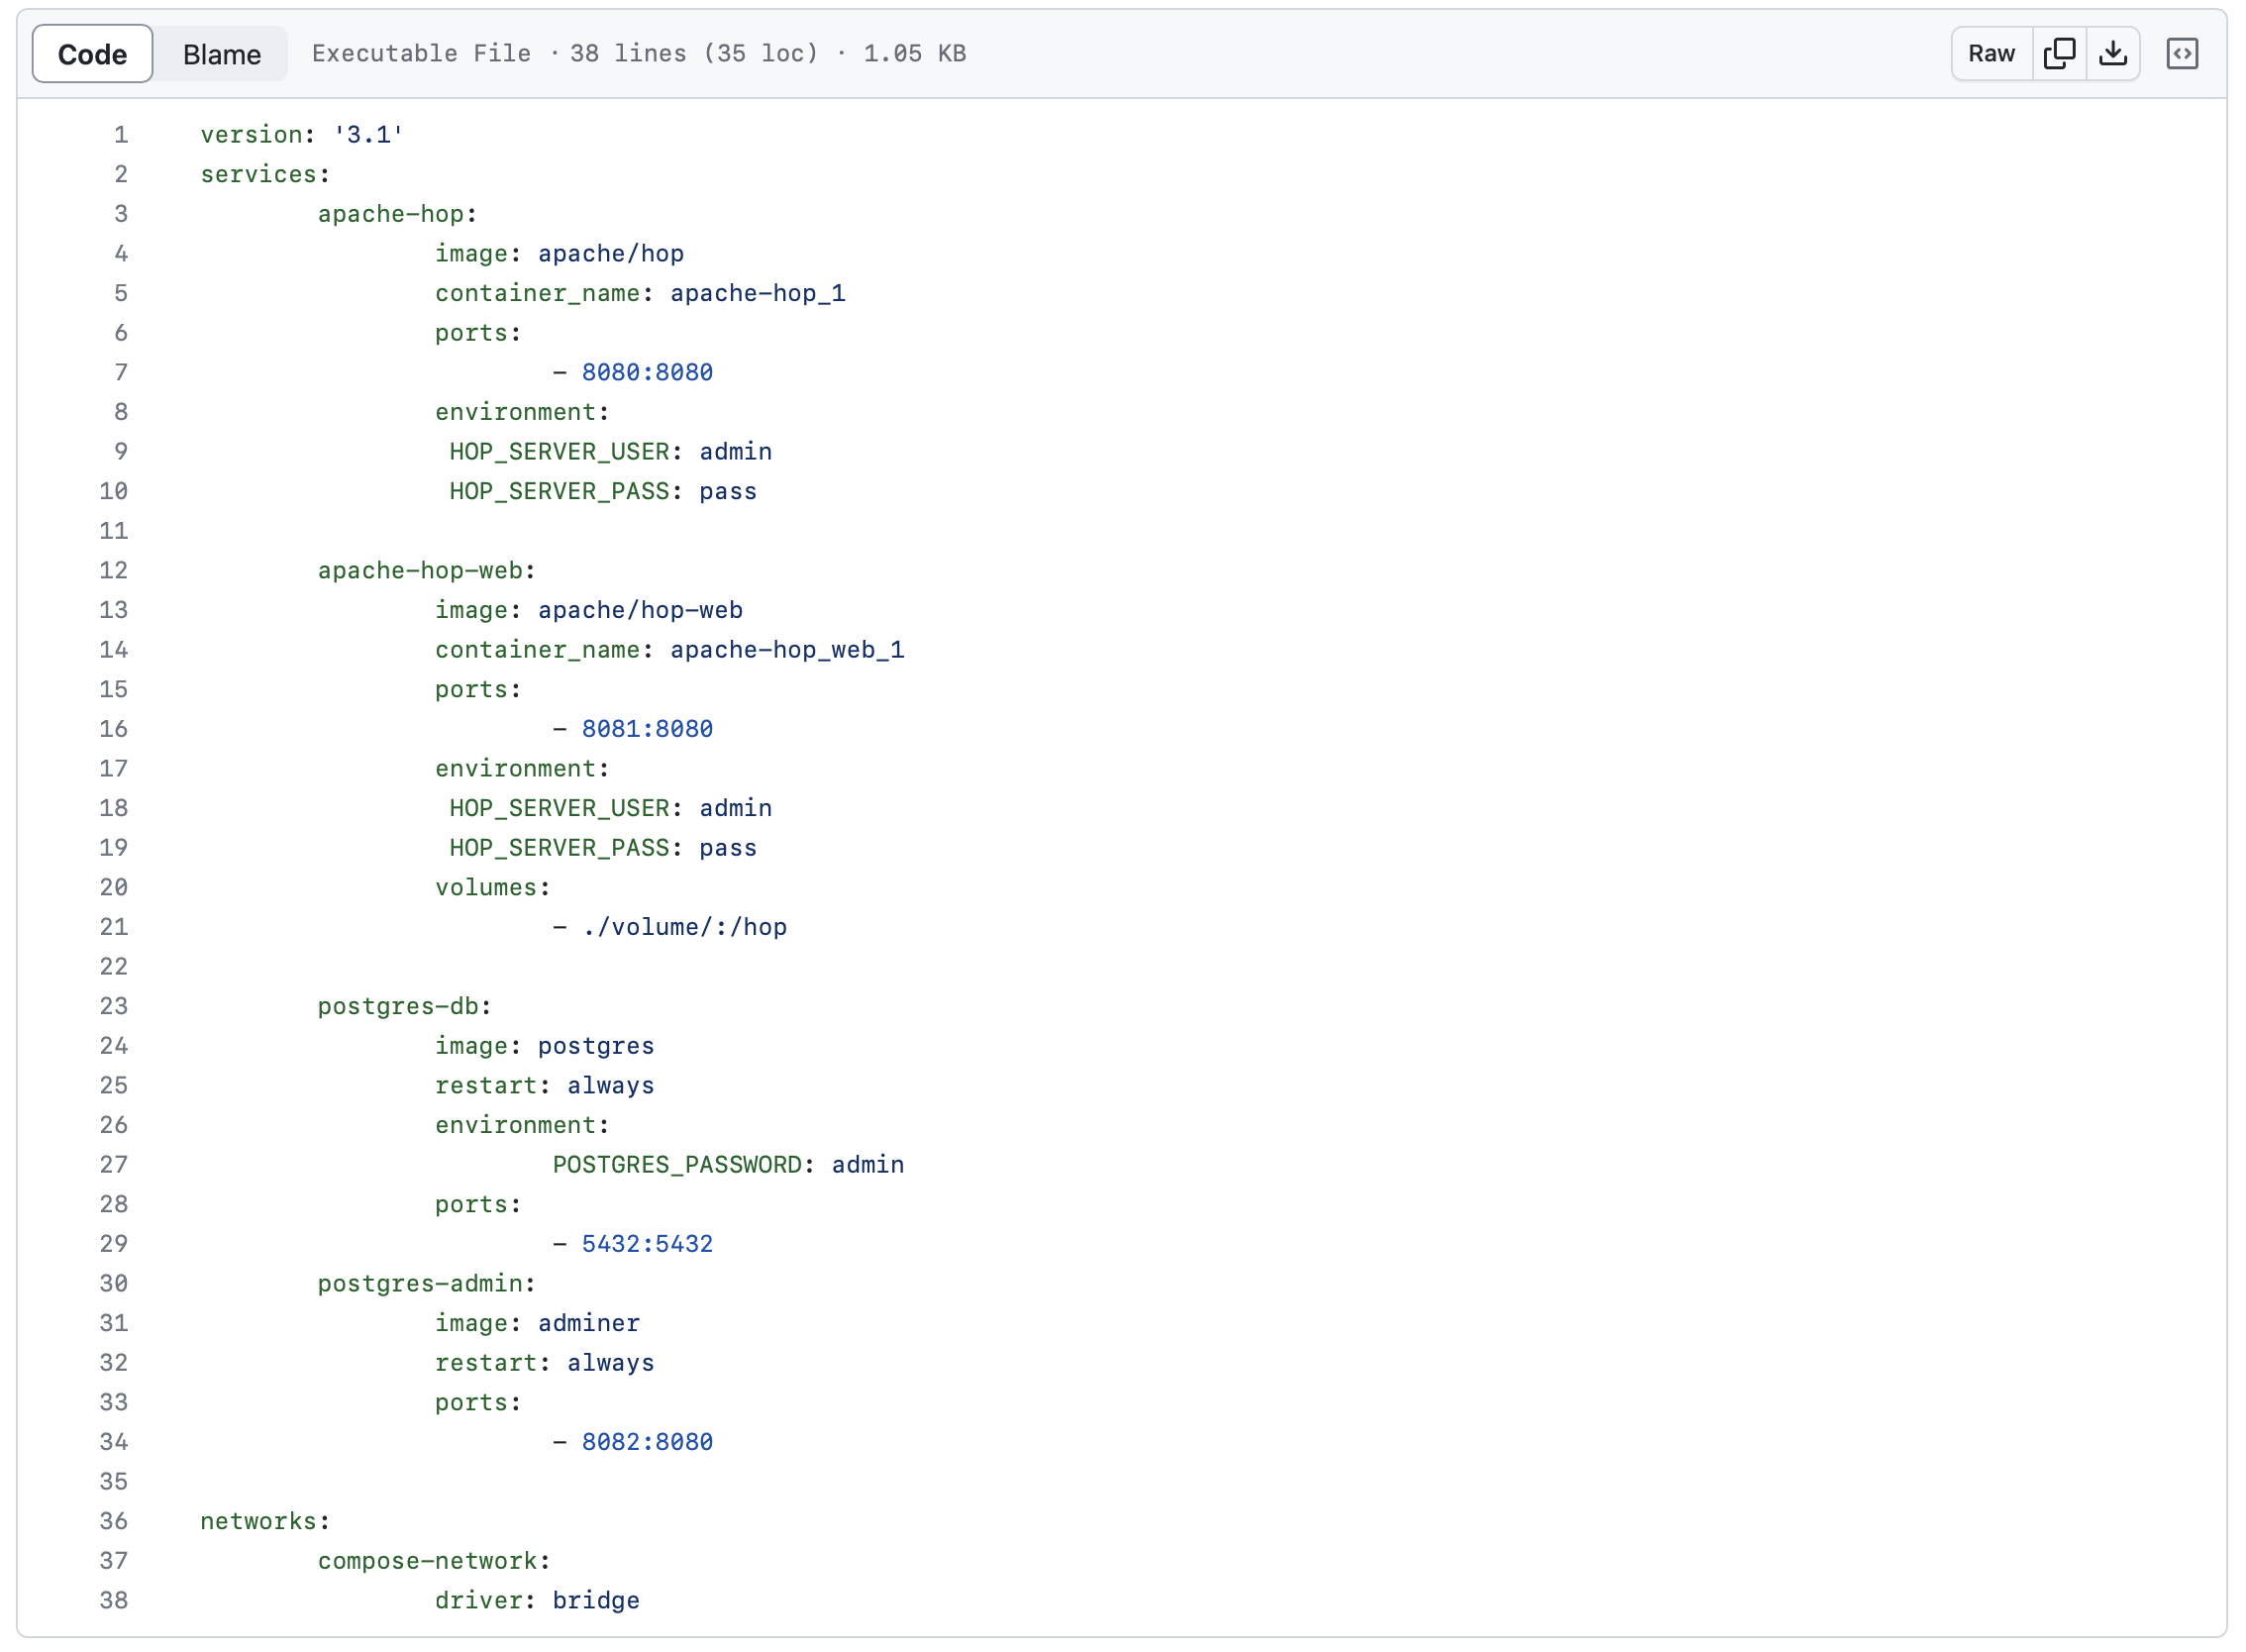Switch to the Blame tab
The width and height of the screenshot is (2246, 1652).
[221, 54]
